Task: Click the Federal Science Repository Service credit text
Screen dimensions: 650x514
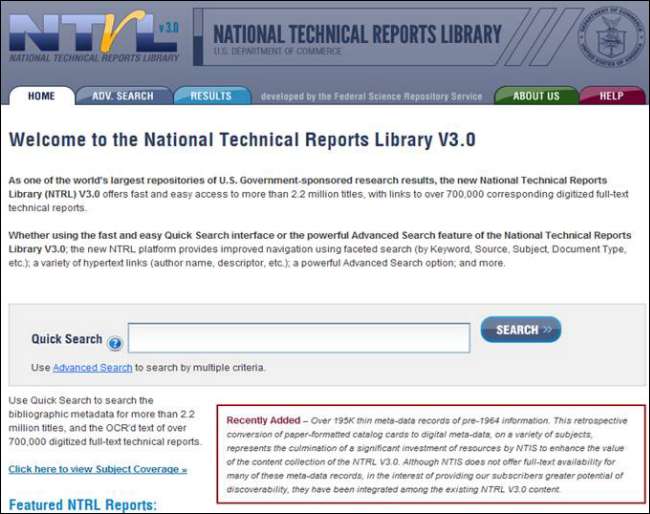Action: click(372, 97)
